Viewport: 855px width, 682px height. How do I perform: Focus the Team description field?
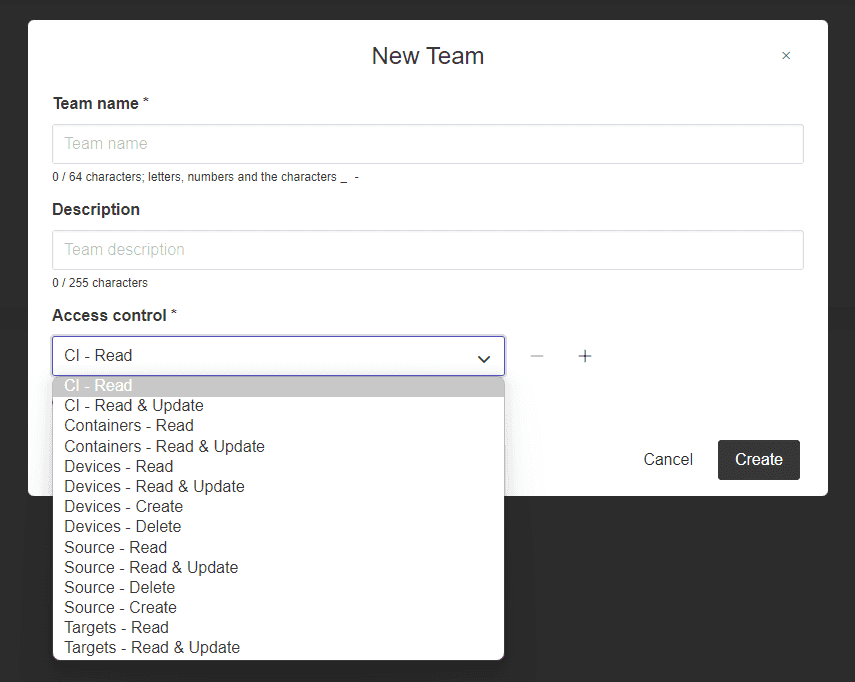tap(427, 250)
